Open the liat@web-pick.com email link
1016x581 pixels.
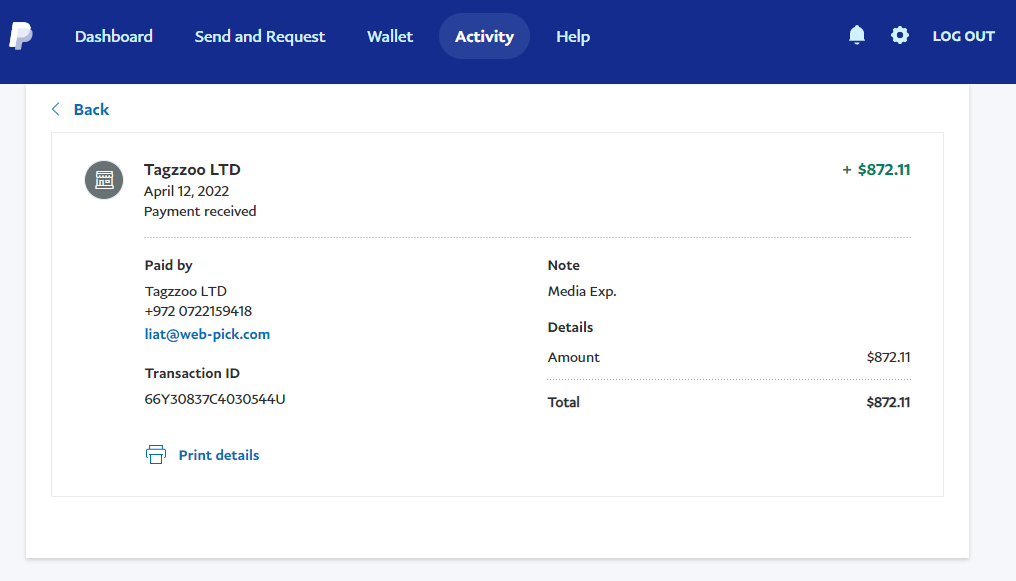pyautogui.click(x=207, y=334)
